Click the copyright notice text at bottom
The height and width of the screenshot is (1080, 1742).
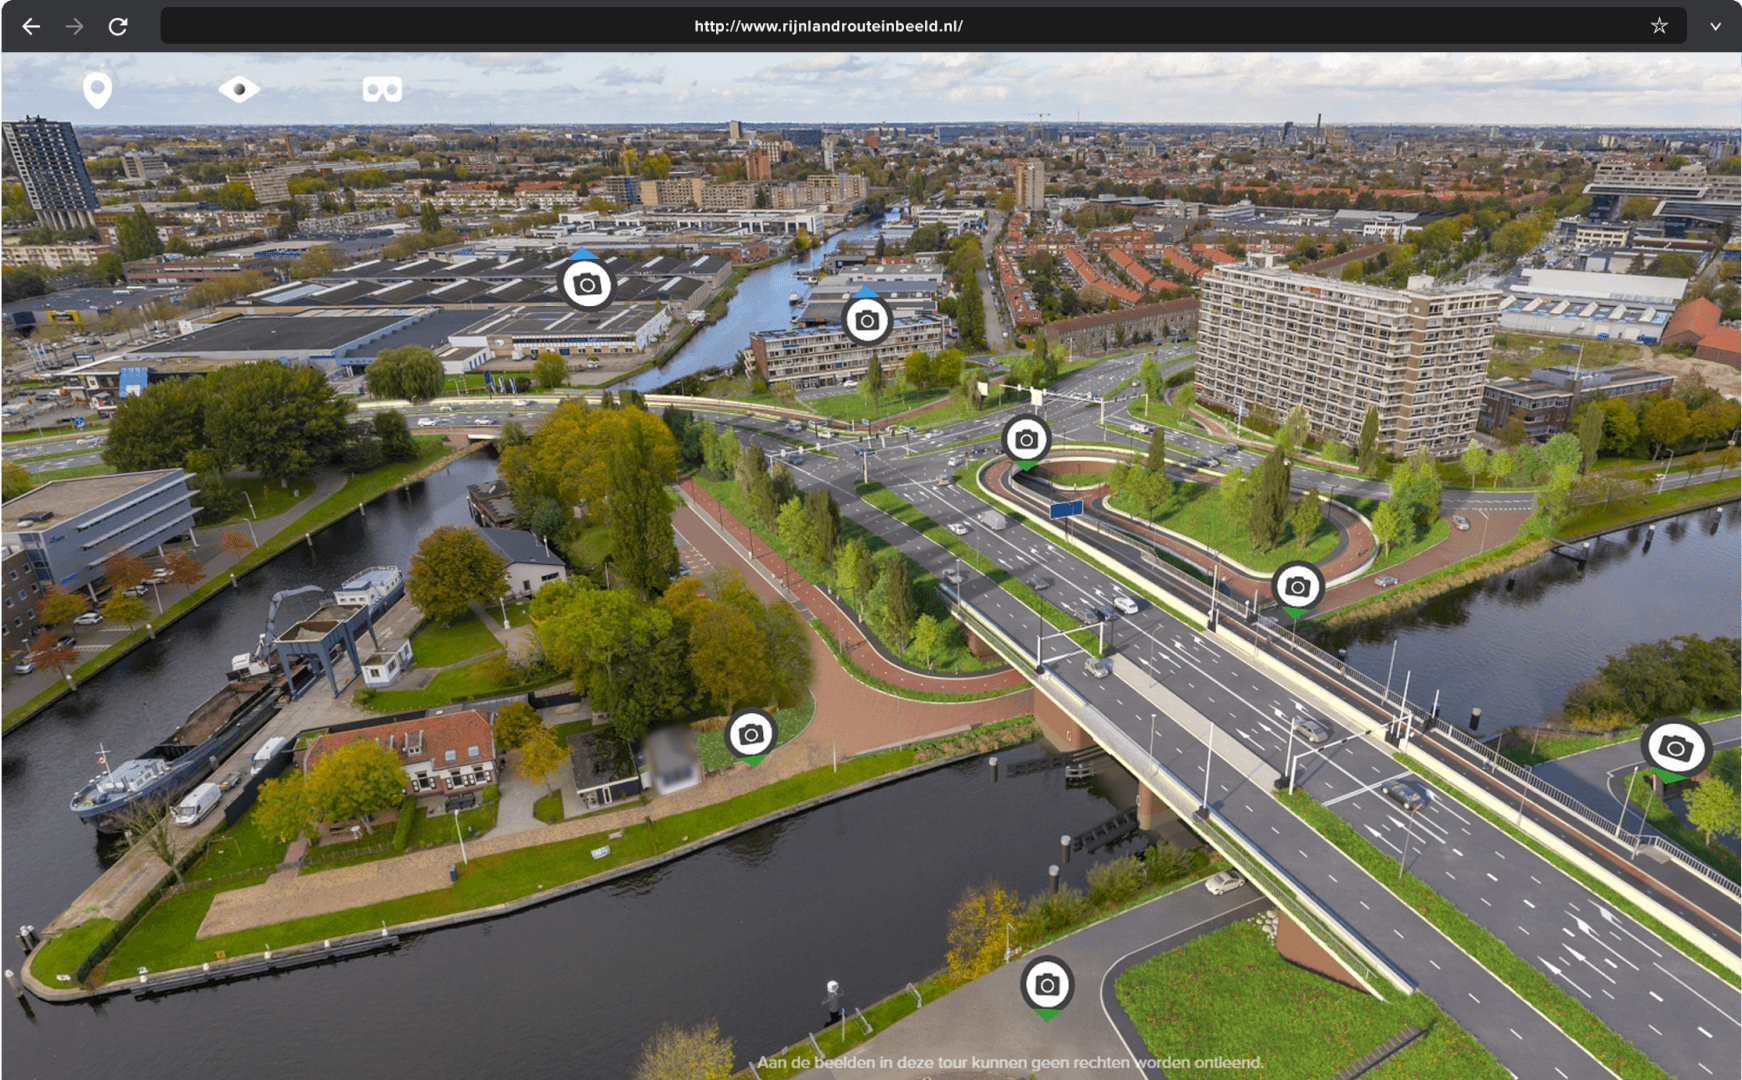pos(1010,1062)
